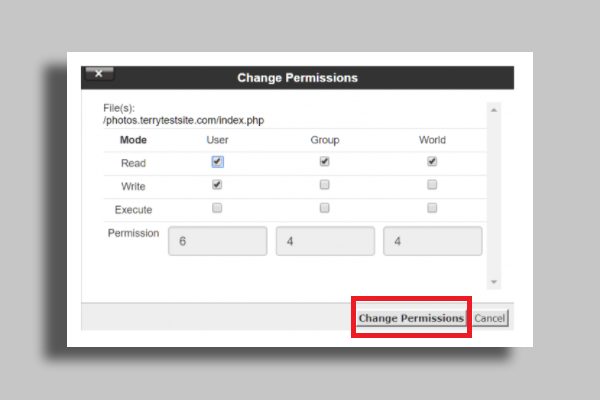Uncheck the User Write checkbox
This screenshot has width=600, height=400.
coord(217,185)
